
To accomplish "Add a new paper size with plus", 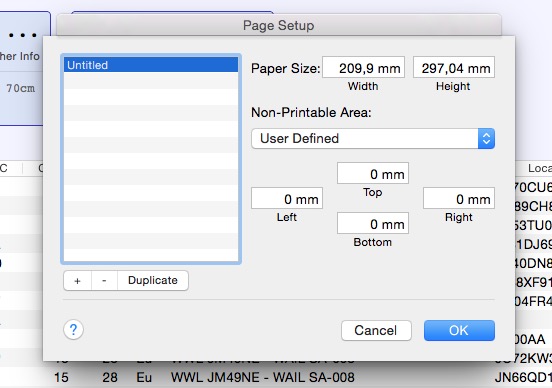I will (77, 281).
